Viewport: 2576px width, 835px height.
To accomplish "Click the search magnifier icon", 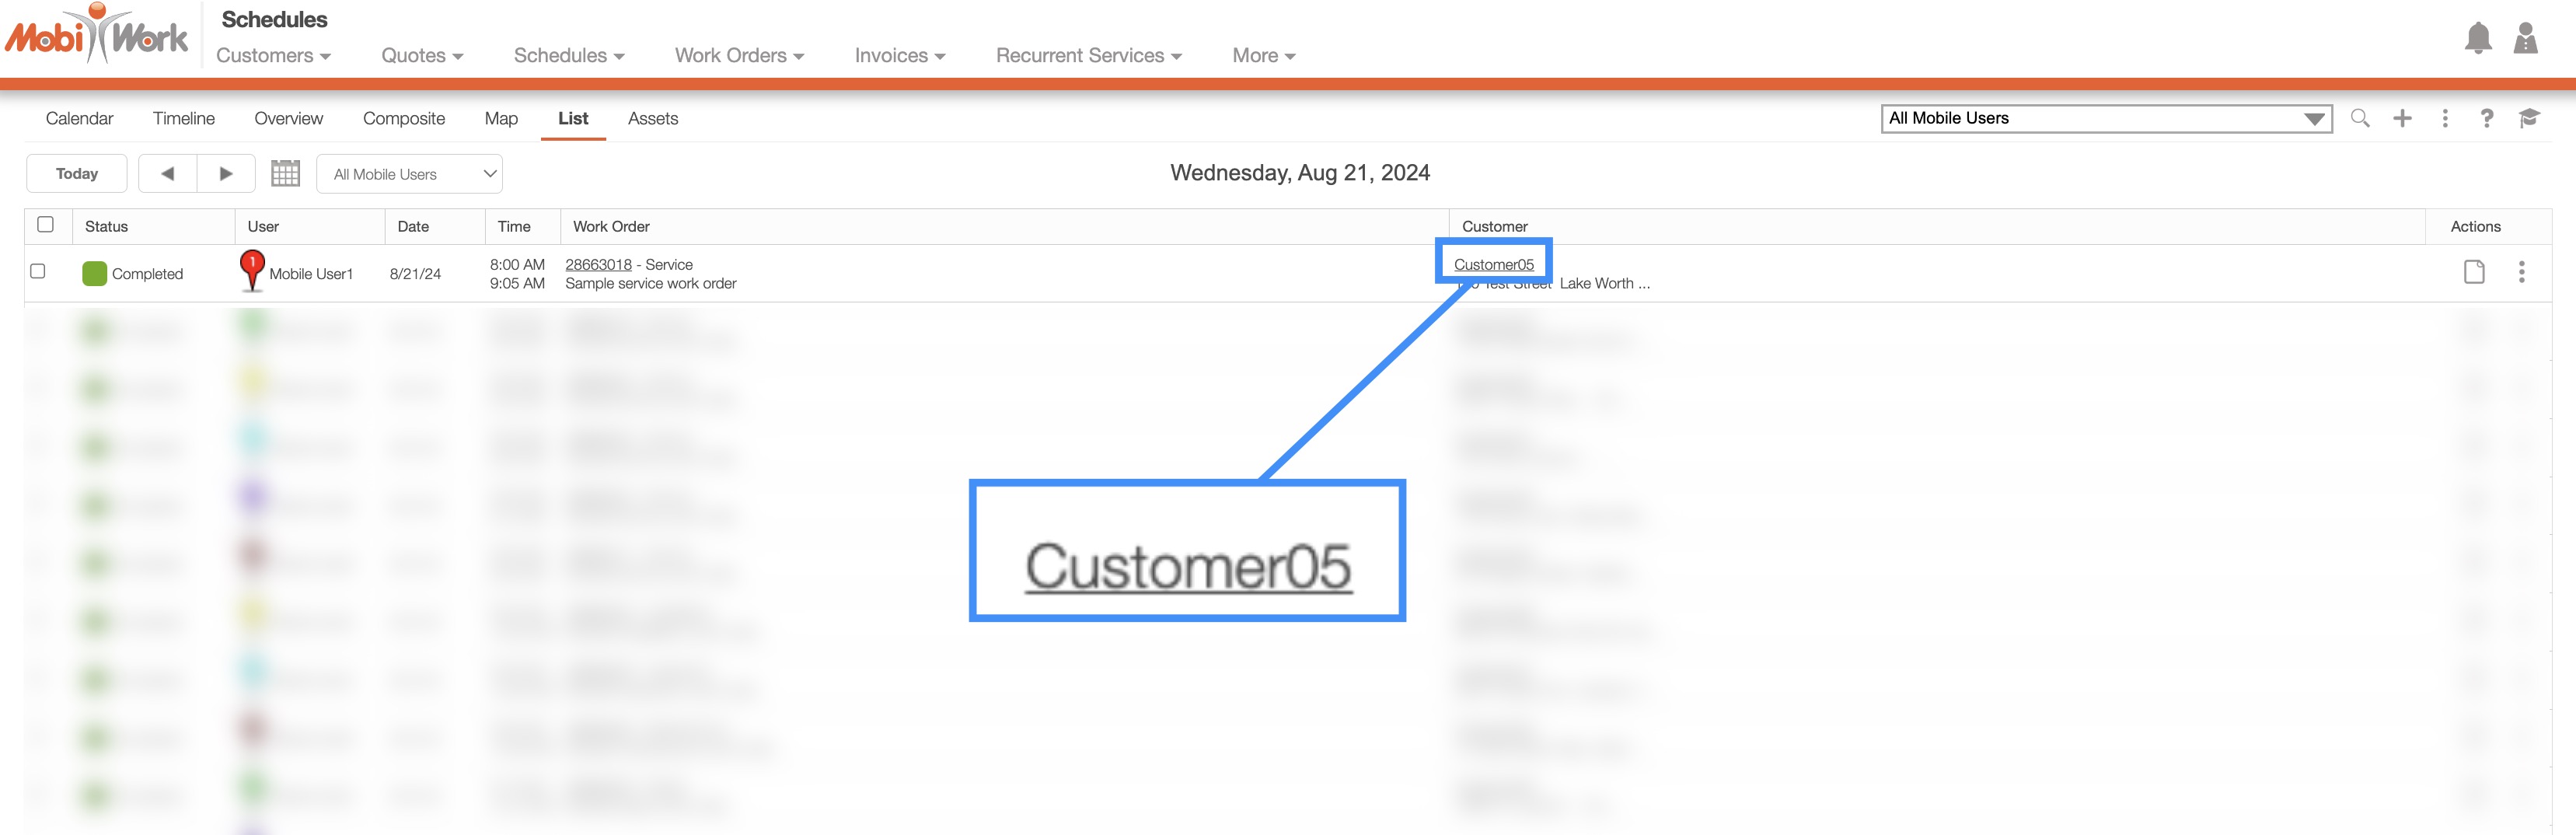I will pyautogui.click(x=2360, y=119).
